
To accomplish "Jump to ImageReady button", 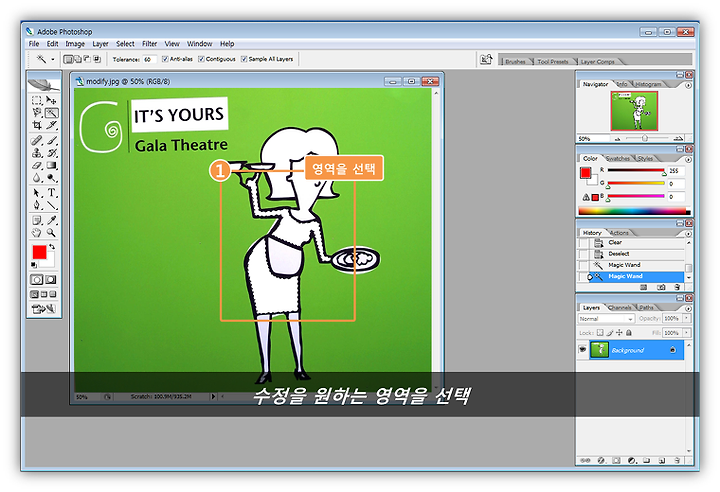I will (44, 309).
